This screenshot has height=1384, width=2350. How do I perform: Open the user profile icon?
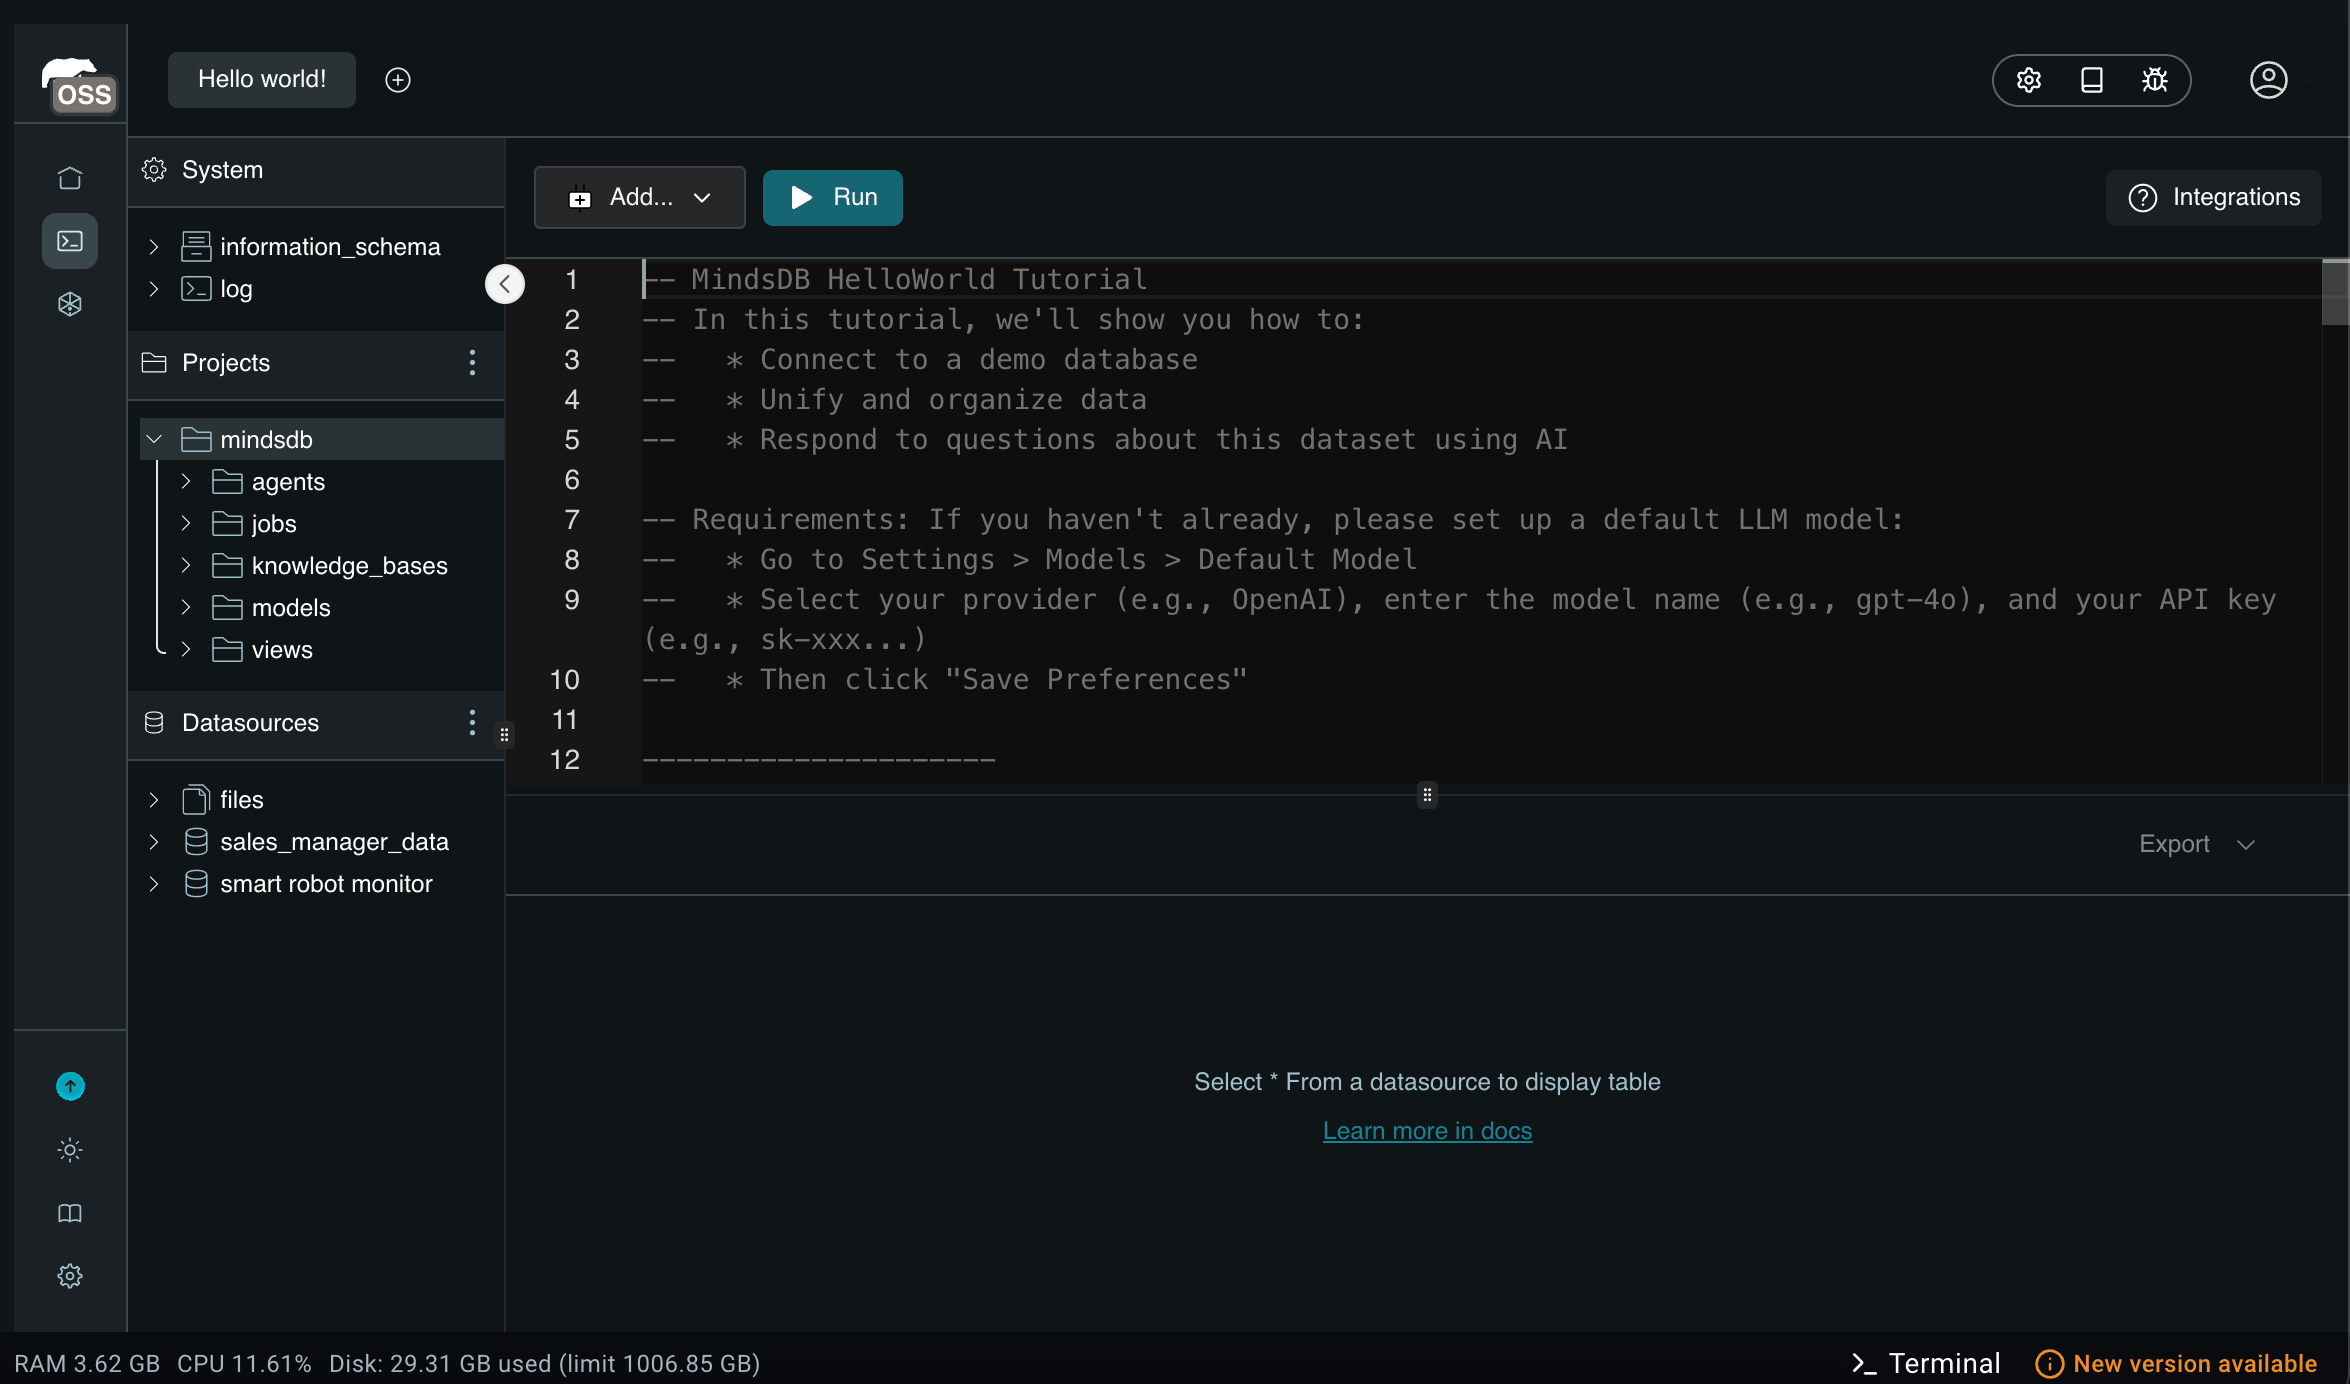pos(2268,80)
